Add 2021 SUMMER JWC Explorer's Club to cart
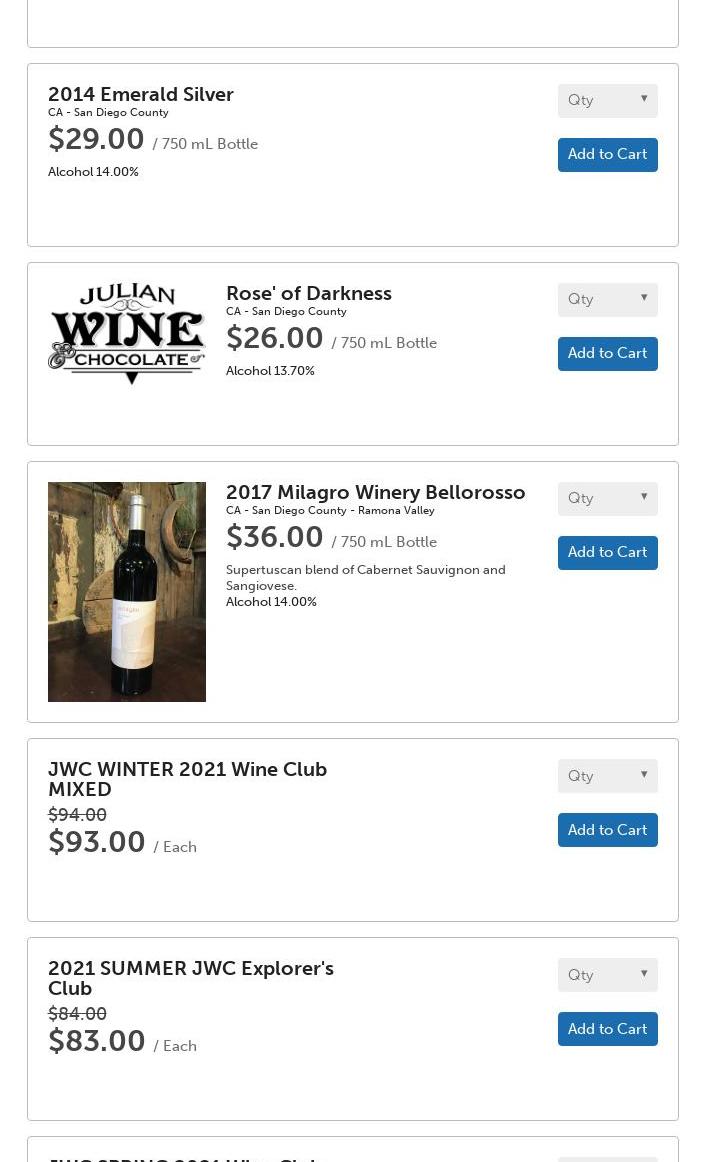The width and height of the screenshot is (705, 1162). pos(607,1029)
